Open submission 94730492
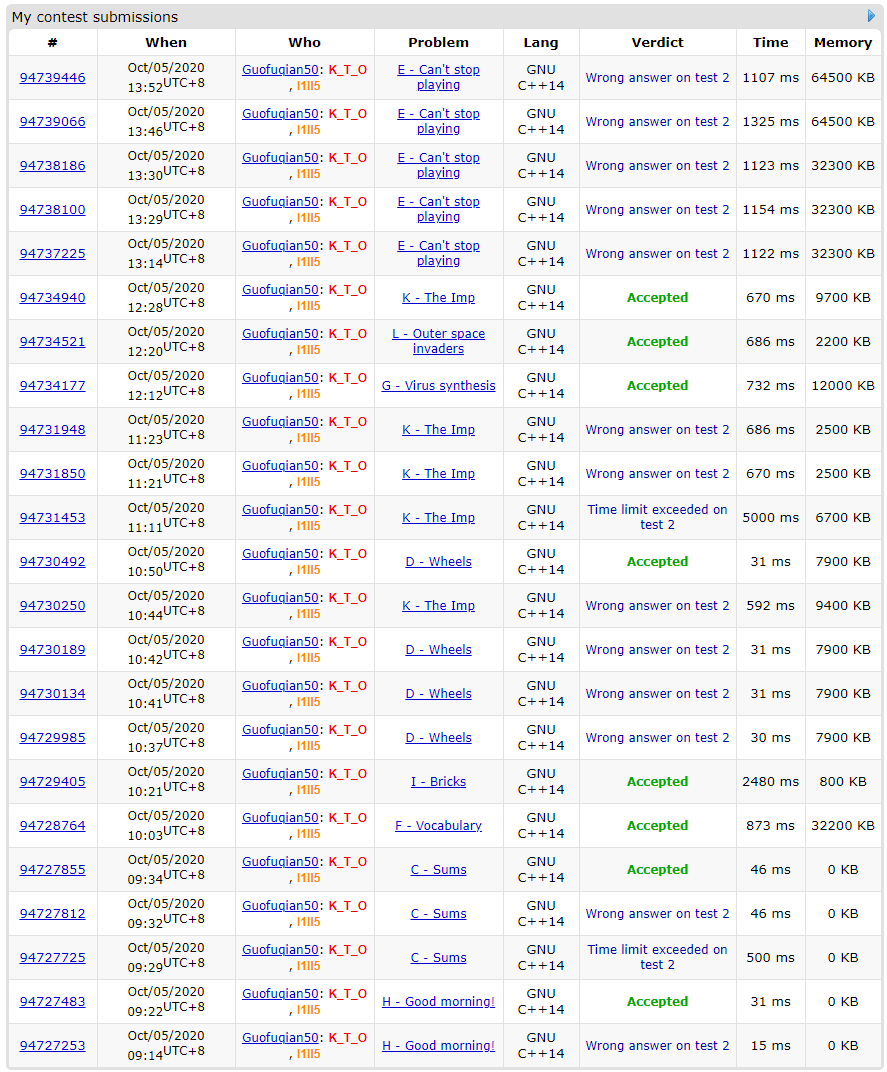 tap(53, 562)
